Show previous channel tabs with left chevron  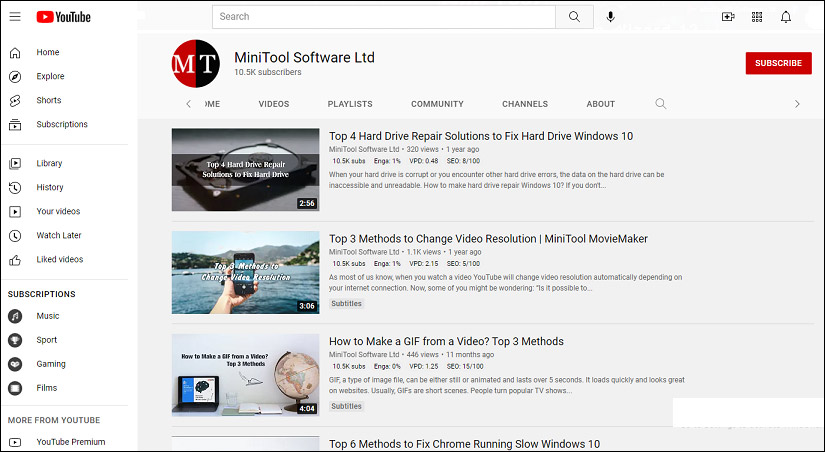pos(188,104)
